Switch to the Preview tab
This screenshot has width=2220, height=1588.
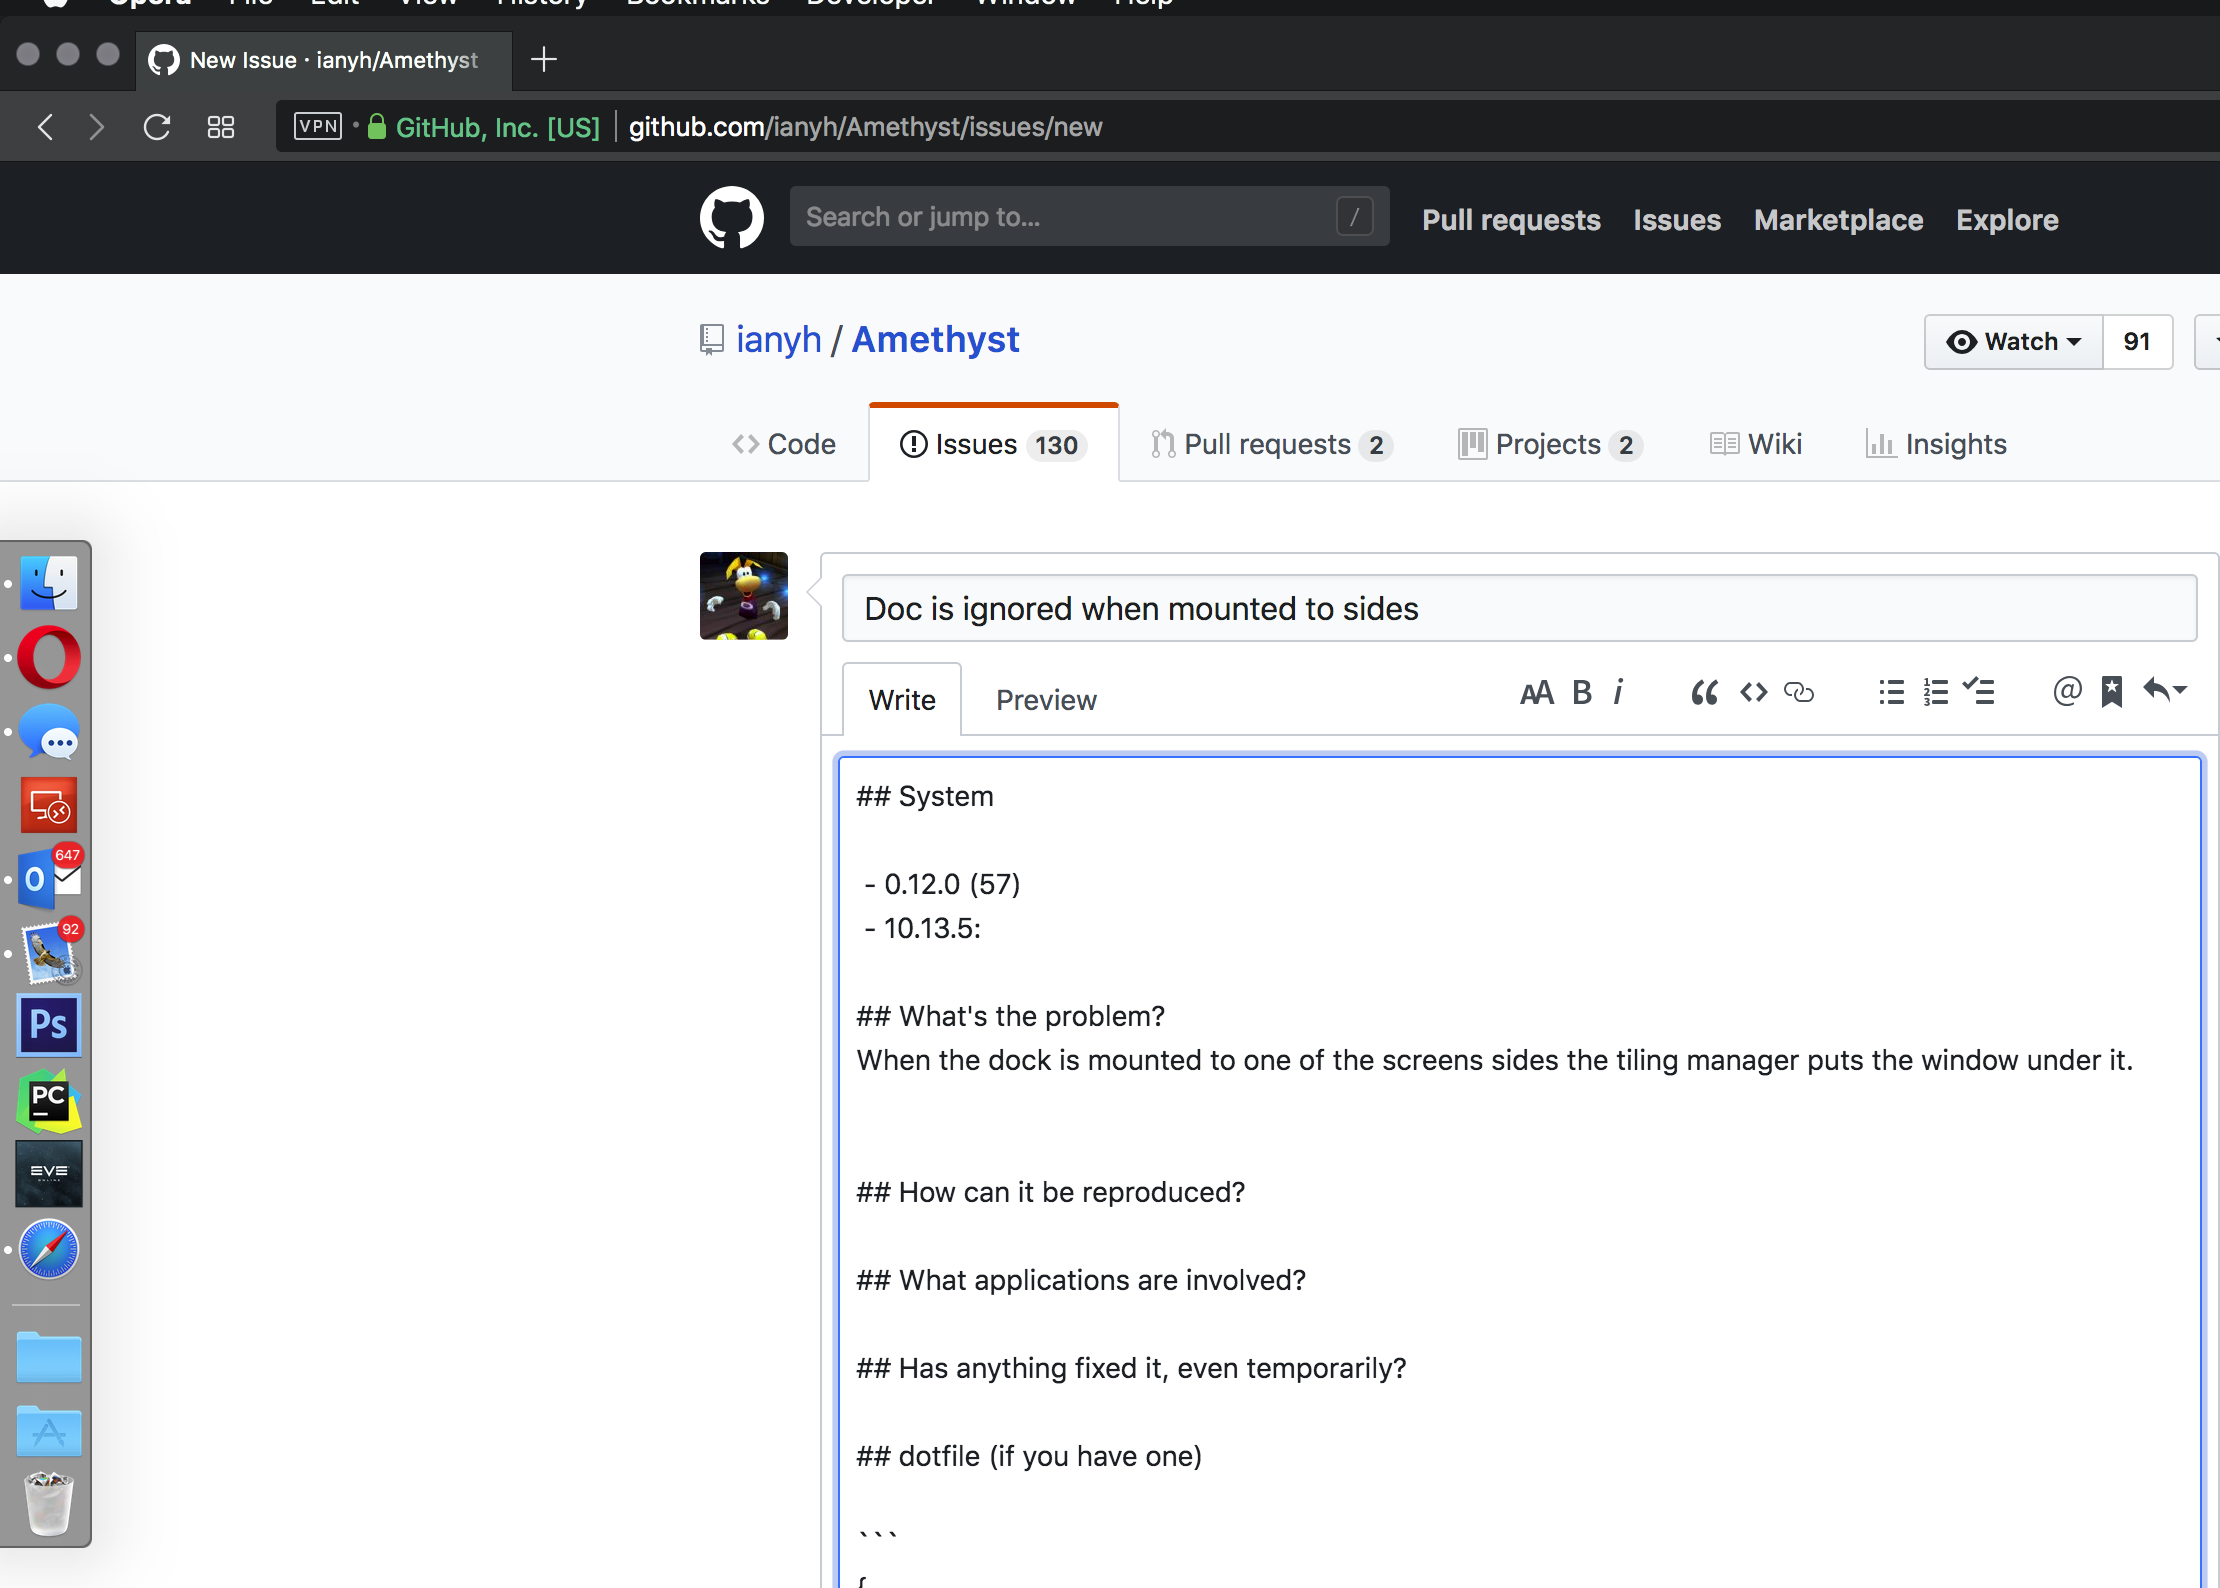tap(1045, 699)
